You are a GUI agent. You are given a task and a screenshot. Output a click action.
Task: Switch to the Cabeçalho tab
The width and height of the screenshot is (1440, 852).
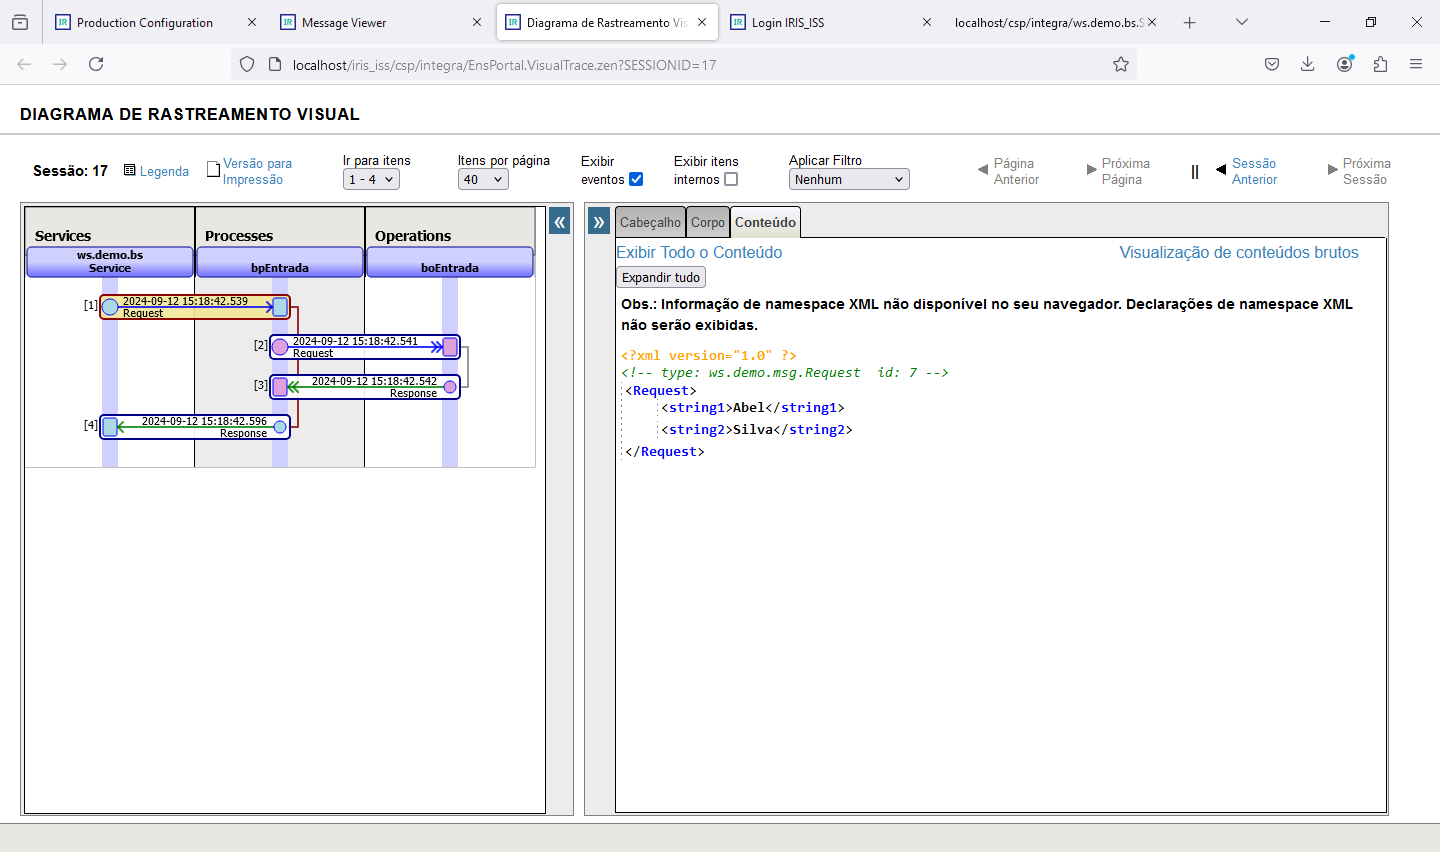650,223
